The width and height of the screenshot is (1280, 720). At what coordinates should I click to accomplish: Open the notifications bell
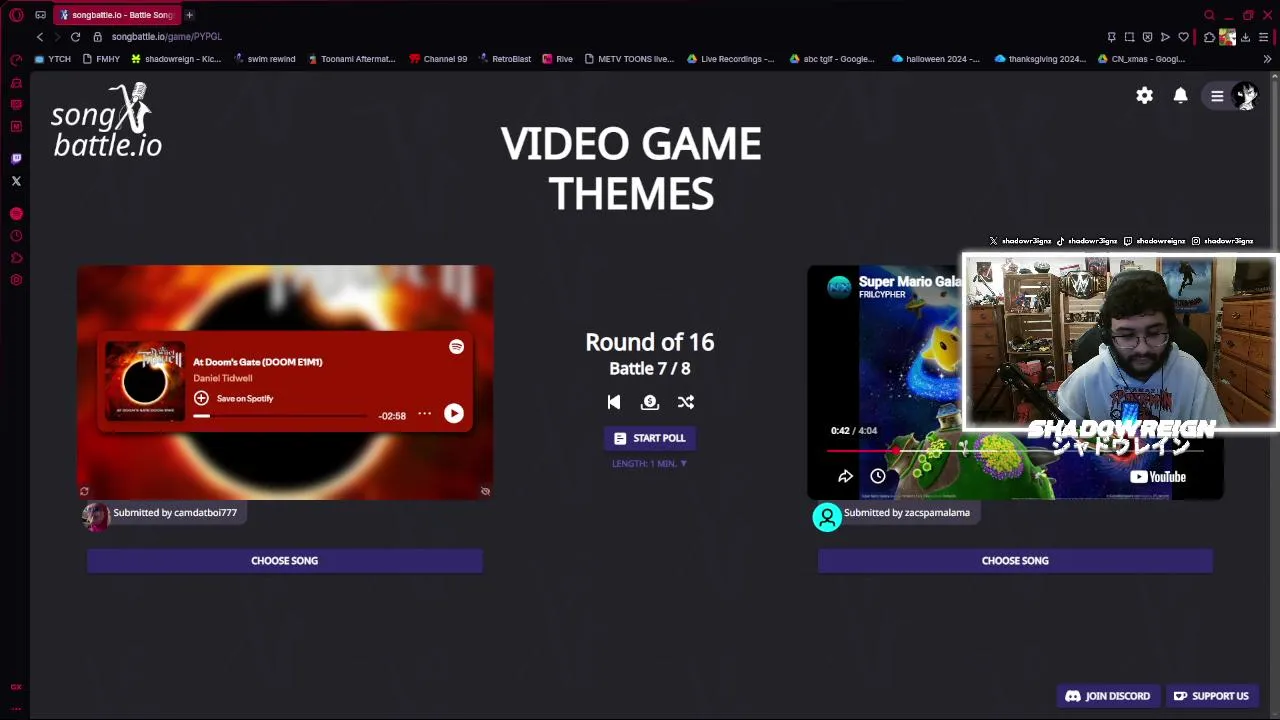1181,96
